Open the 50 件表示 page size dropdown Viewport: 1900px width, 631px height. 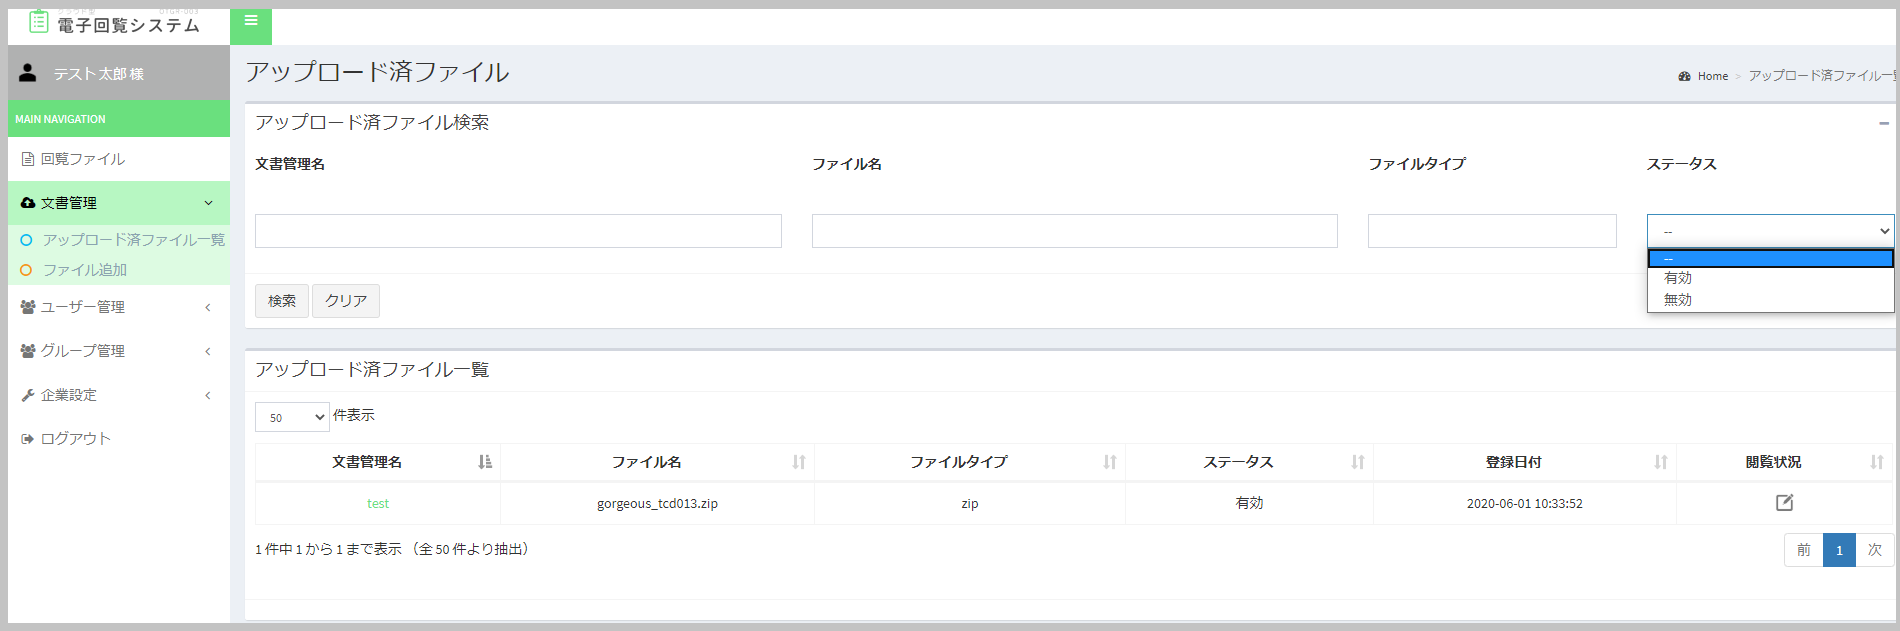(292, 417)
